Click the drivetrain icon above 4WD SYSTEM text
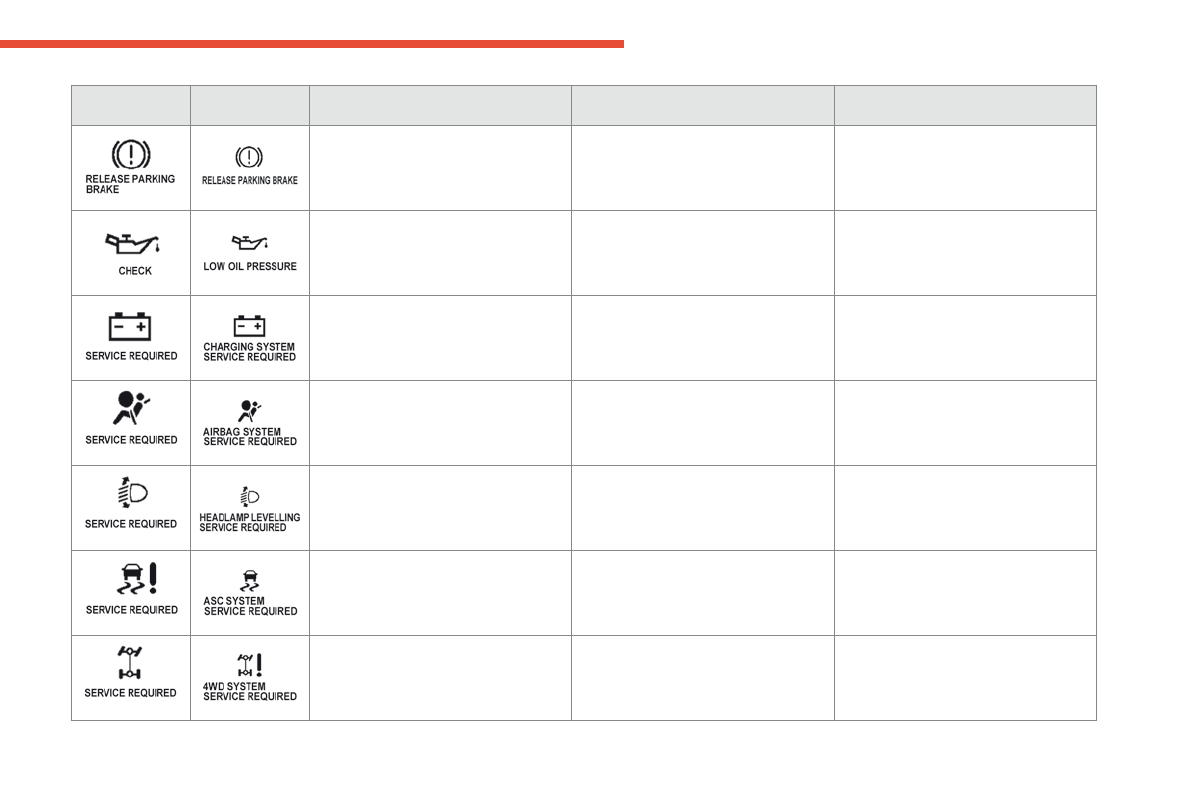The width and height of the screenshot is (1191, 794). (x=250, y=664)
